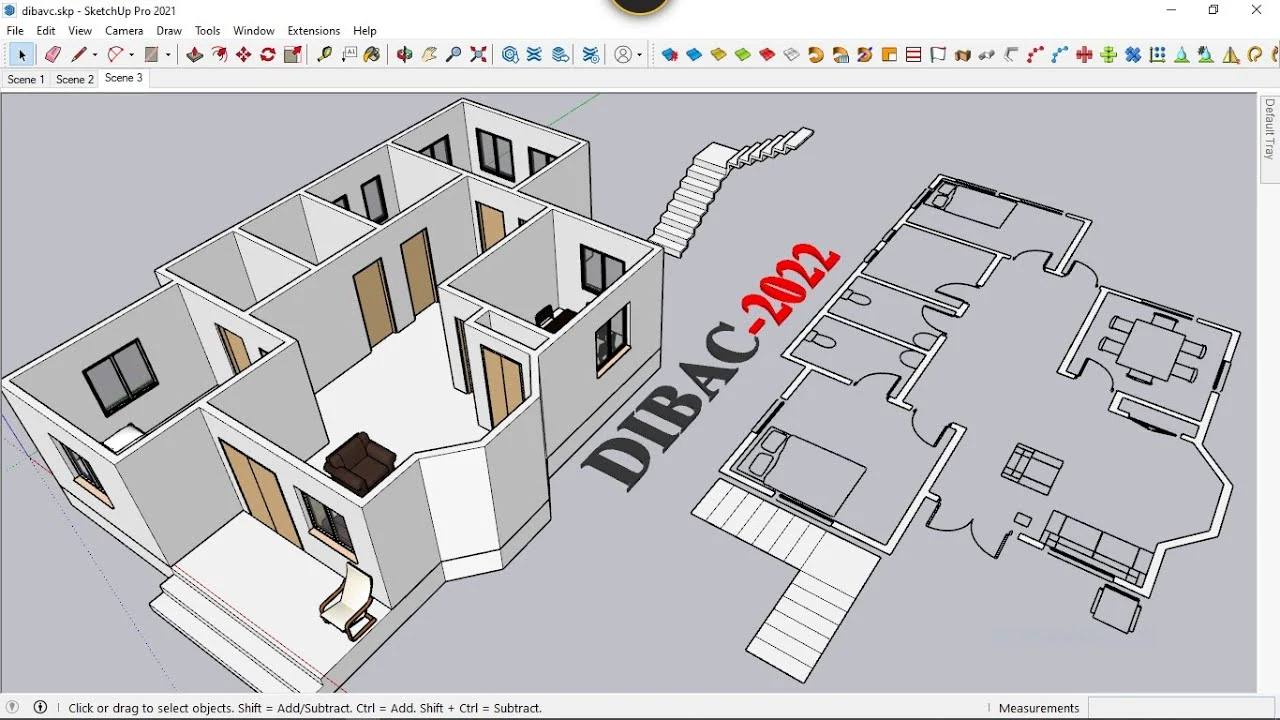Viewport: 1280px width, 720px height.
Task: Open the 3D Warehouse icon
Action: (x=510, y=55)
